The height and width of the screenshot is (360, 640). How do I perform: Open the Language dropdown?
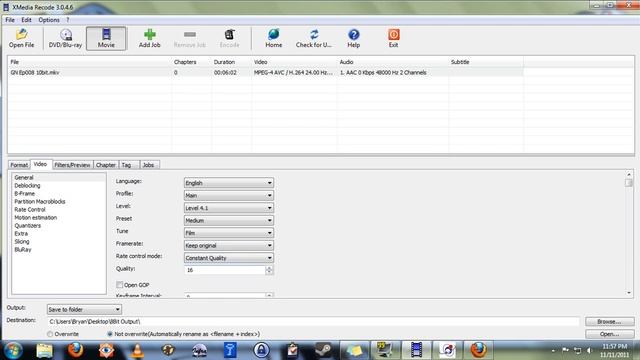coord(229,183)
